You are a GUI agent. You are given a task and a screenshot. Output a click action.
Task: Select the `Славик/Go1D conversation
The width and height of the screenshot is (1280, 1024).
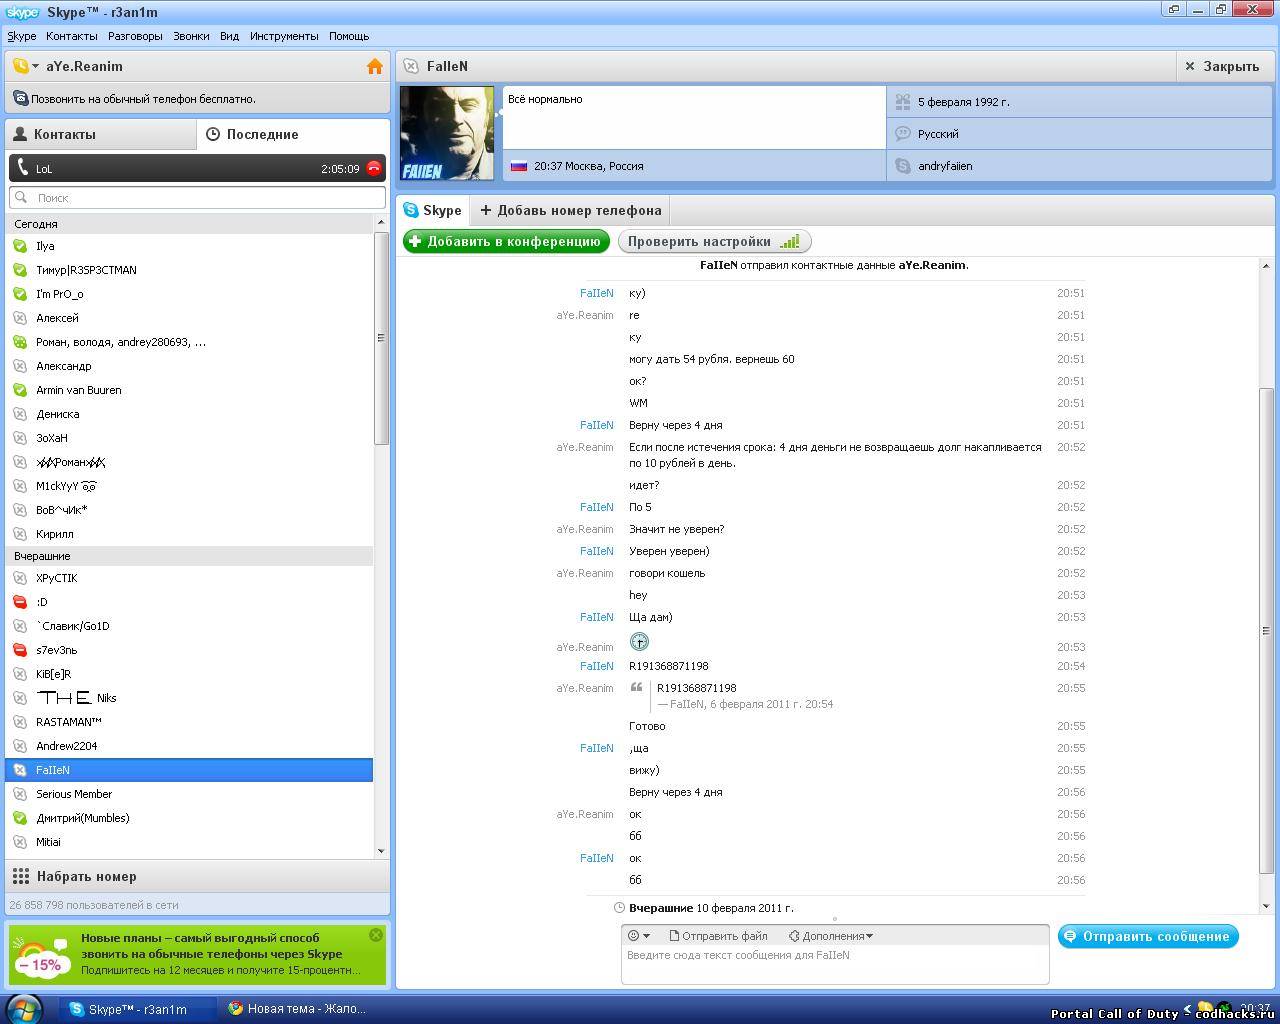click(x=190, y=626)
